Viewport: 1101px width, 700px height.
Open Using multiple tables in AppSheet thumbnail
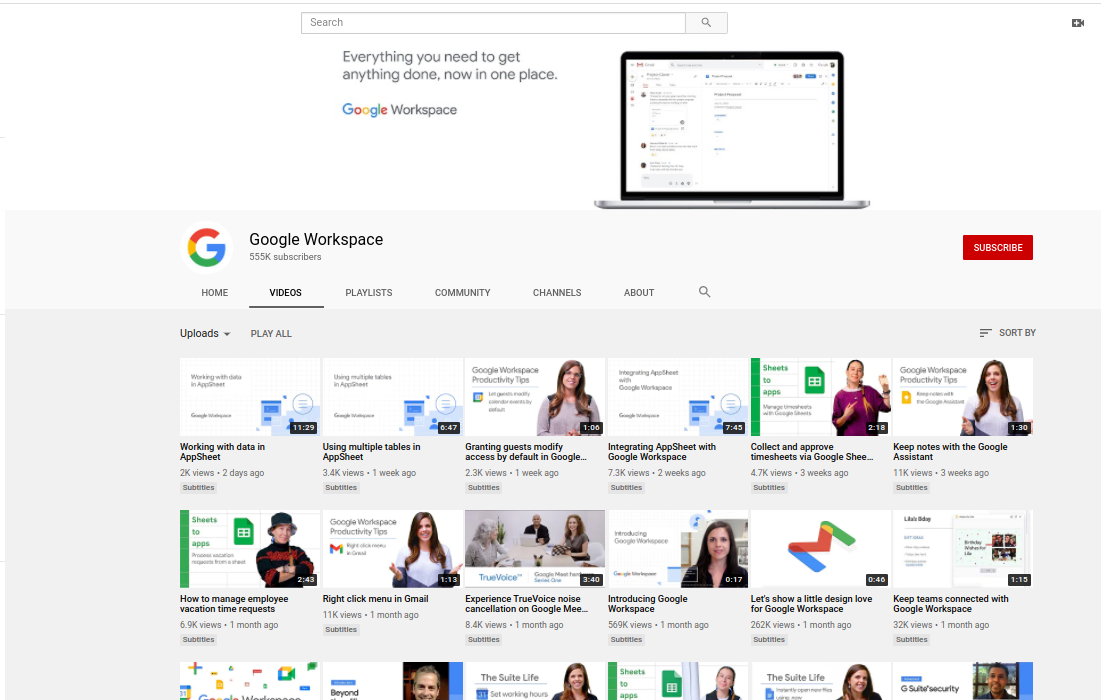393,397
